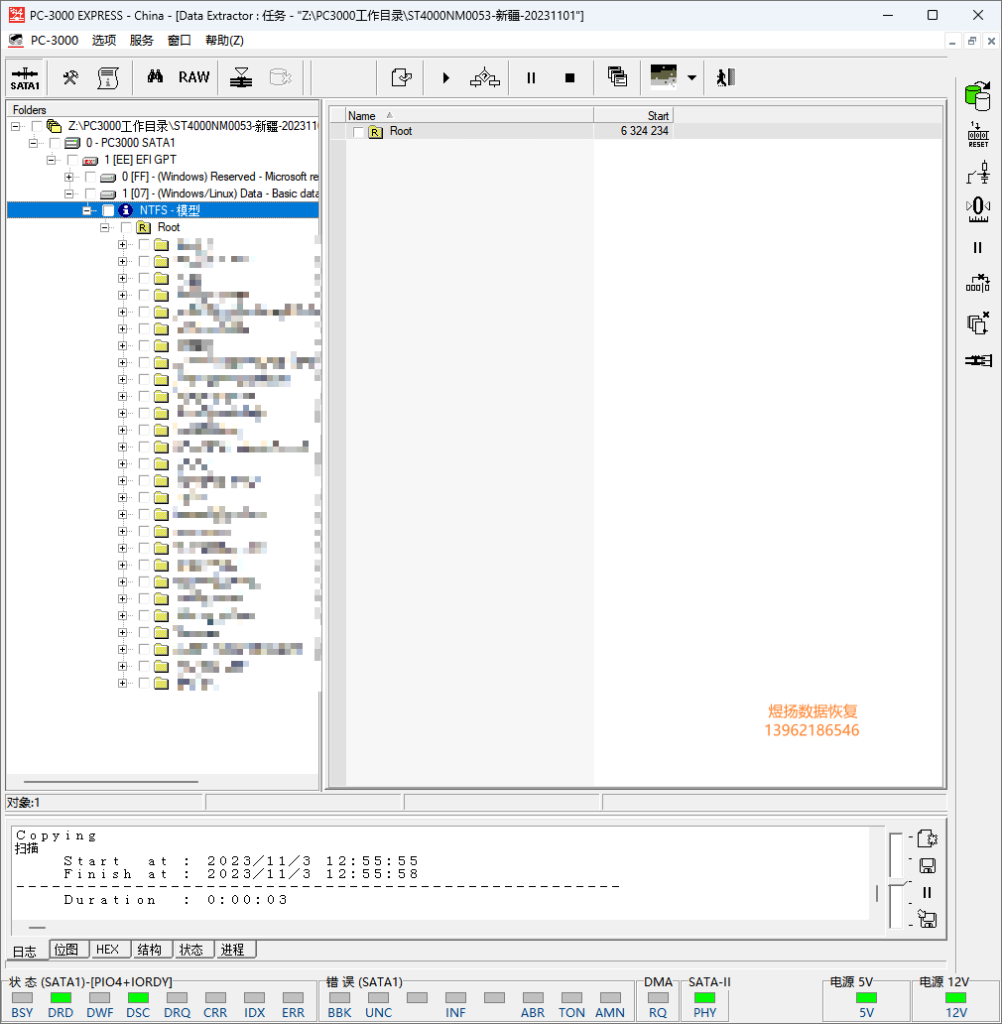Check the box for task folder root node

coord(37,126)
